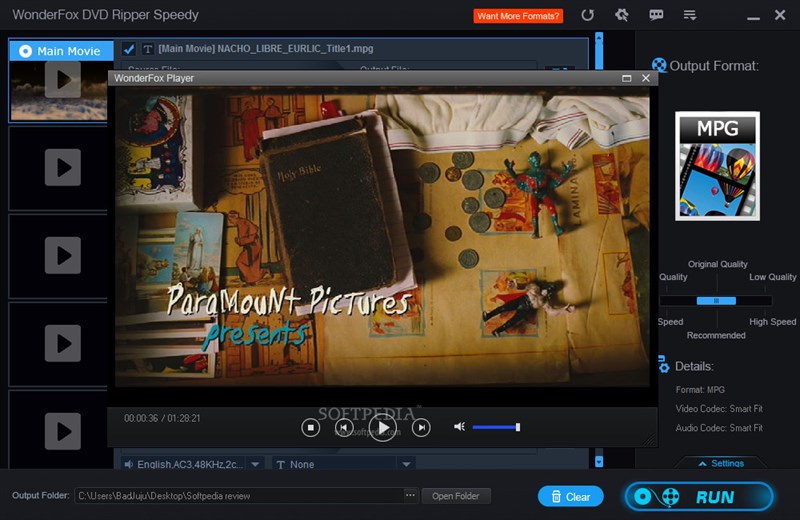This screenshot has width=800, height=520.
Task: Skip to next in WonderFox Player
Action: tap(421, 428)
